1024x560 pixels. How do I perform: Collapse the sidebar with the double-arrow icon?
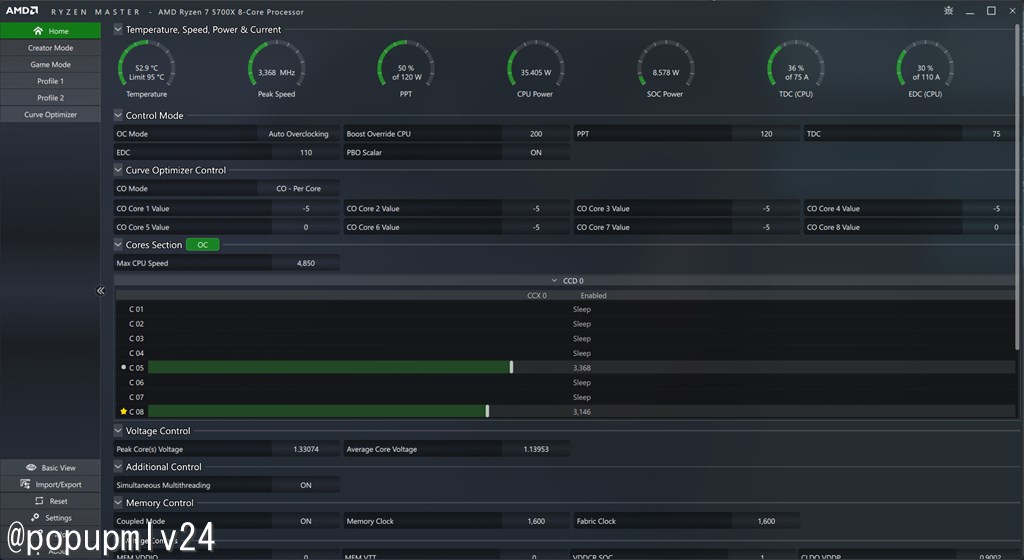click(101, 290)
